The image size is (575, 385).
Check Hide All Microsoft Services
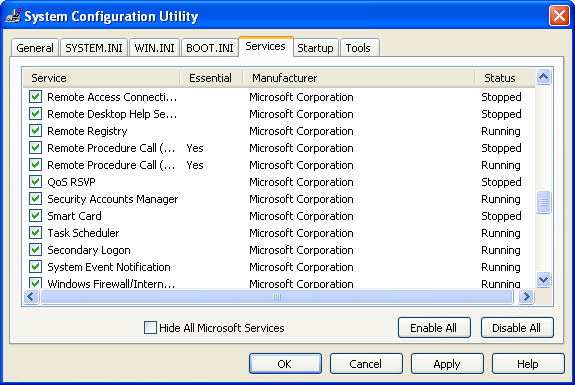click(150, 327)
